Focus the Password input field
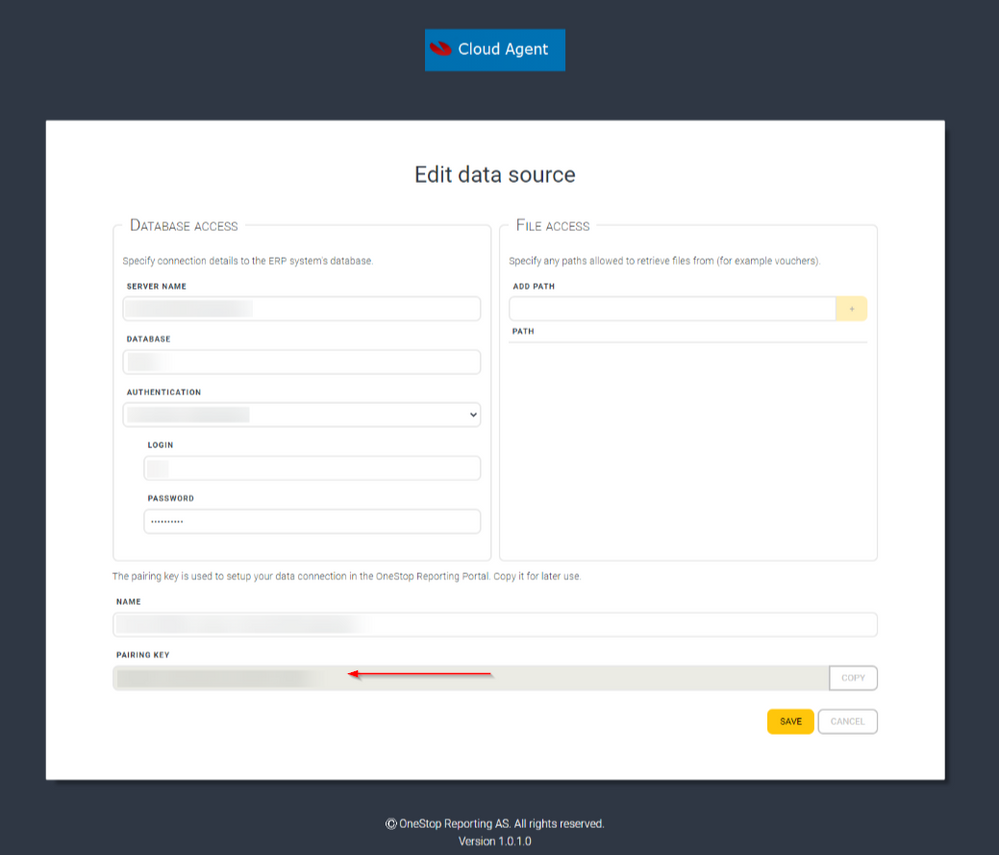This screenshot has width=999, height=855. click(312, 521)
